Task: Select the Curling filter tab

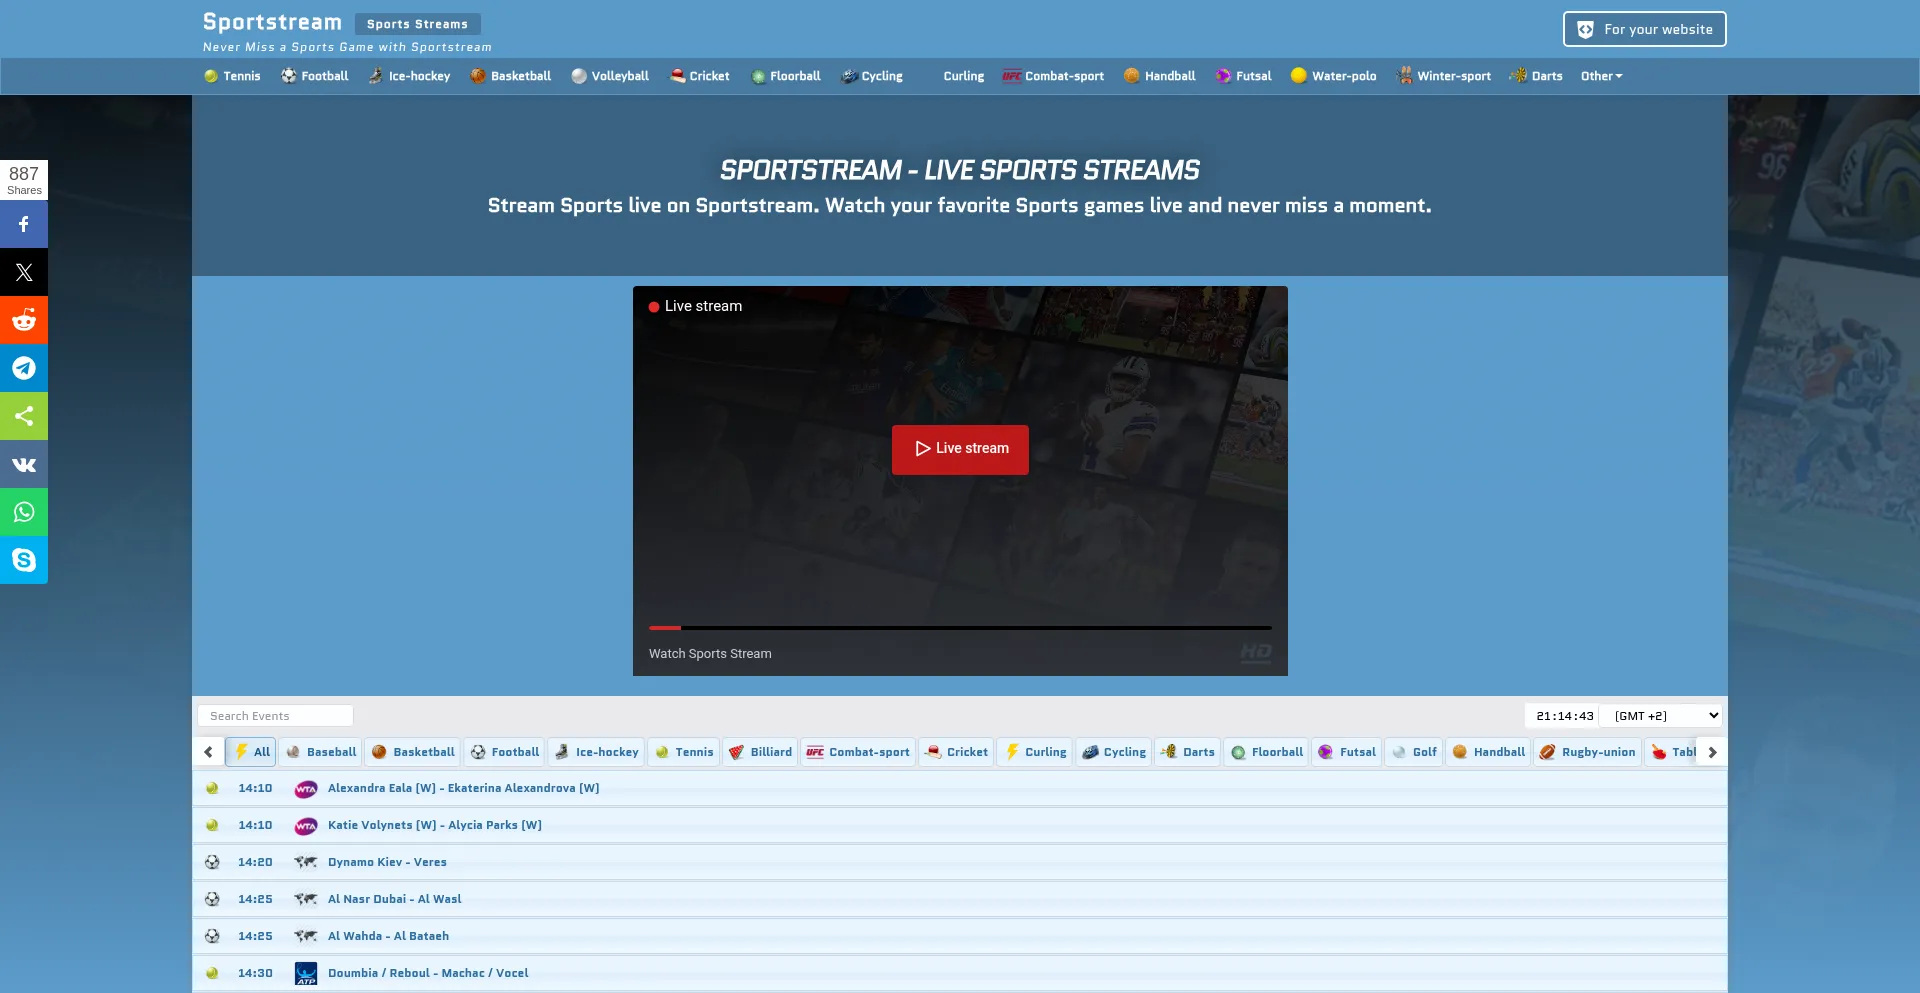Action: (1036, 752)
